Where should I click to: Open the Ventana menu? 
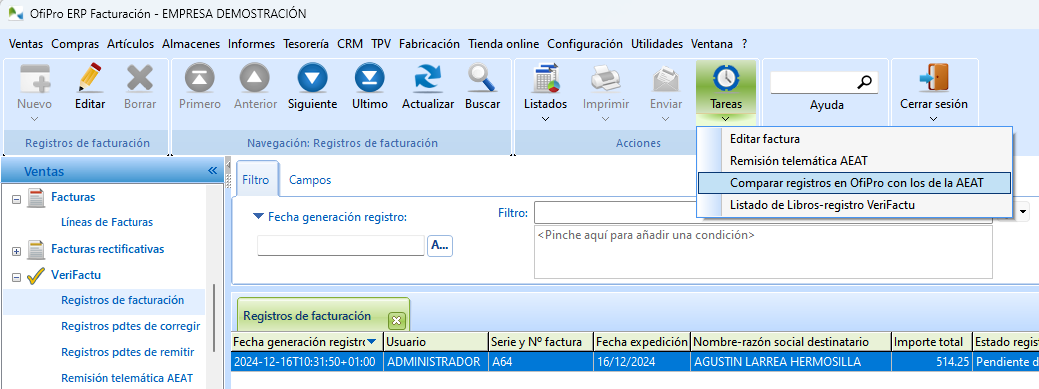[712, 44]
